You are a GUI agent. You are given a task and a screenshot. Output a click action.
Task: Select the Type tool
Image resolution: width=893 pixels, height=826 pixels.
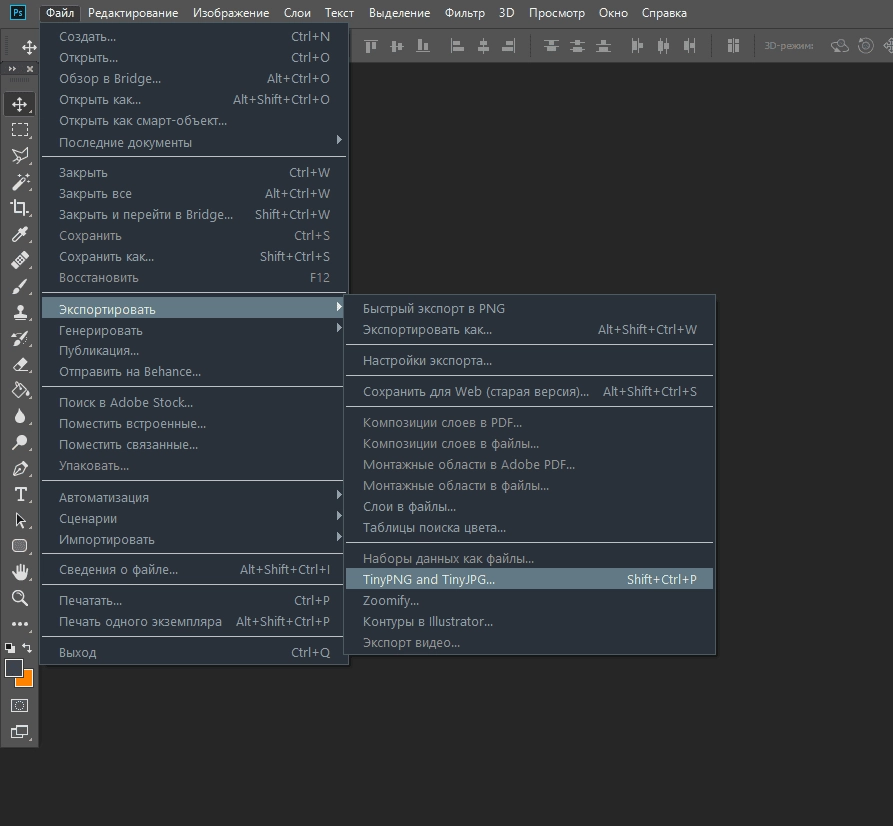20,494
